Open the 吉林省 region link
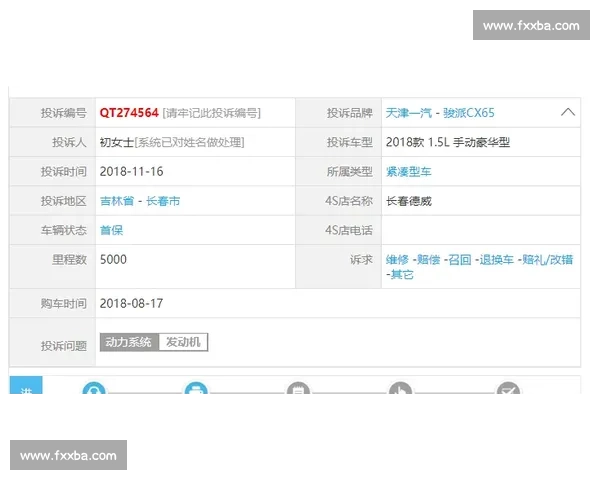600x480 pixels. (x=117, y=201)
